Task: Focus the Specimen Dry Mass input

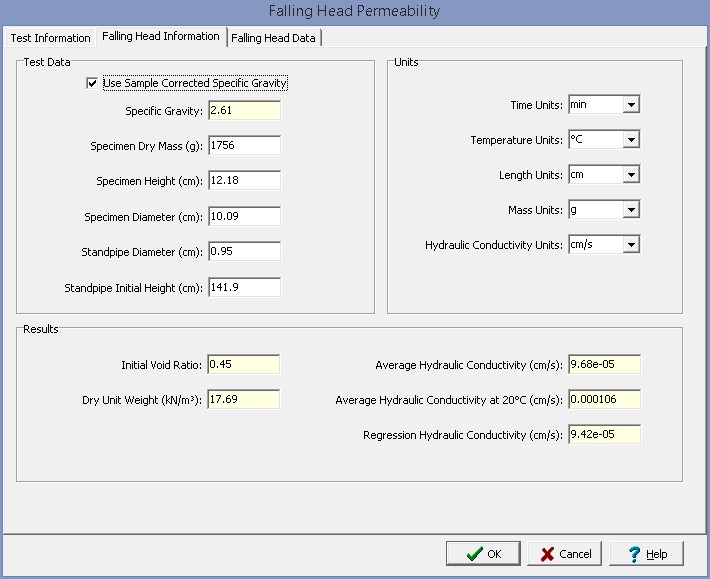Action: coord(244,146)
